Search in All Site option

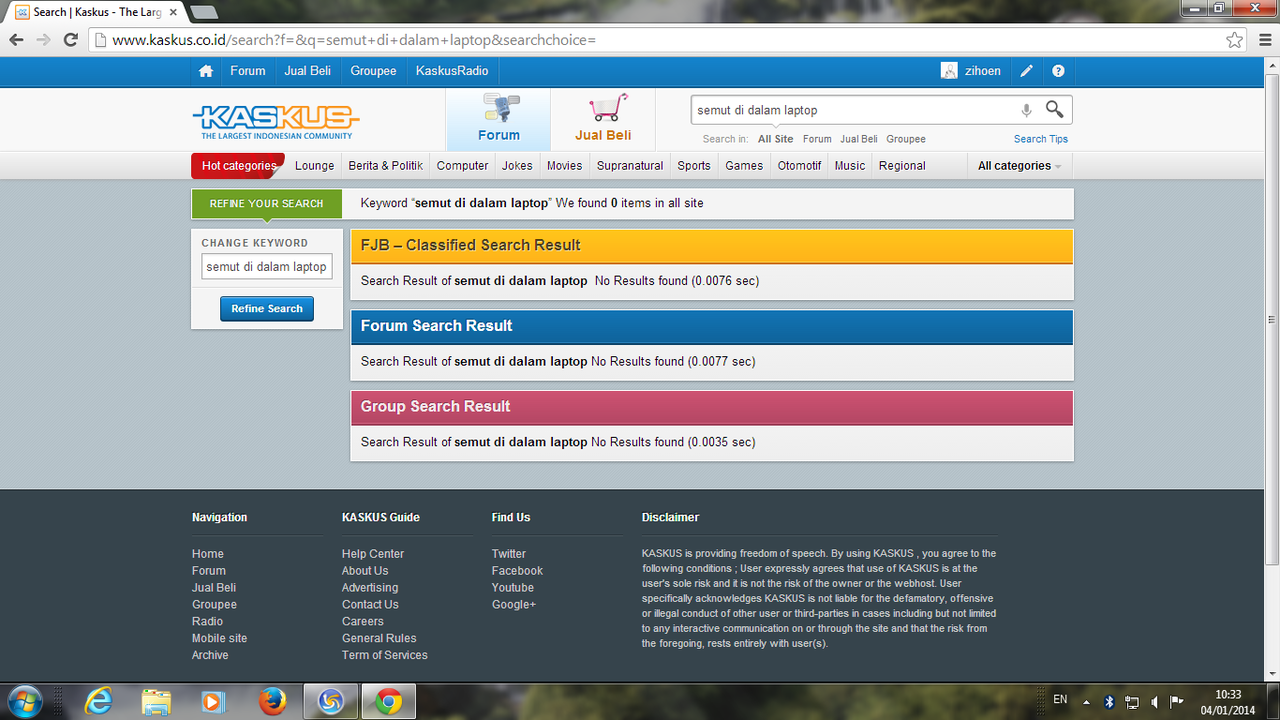pyautogui.click(x=776, y=139)
